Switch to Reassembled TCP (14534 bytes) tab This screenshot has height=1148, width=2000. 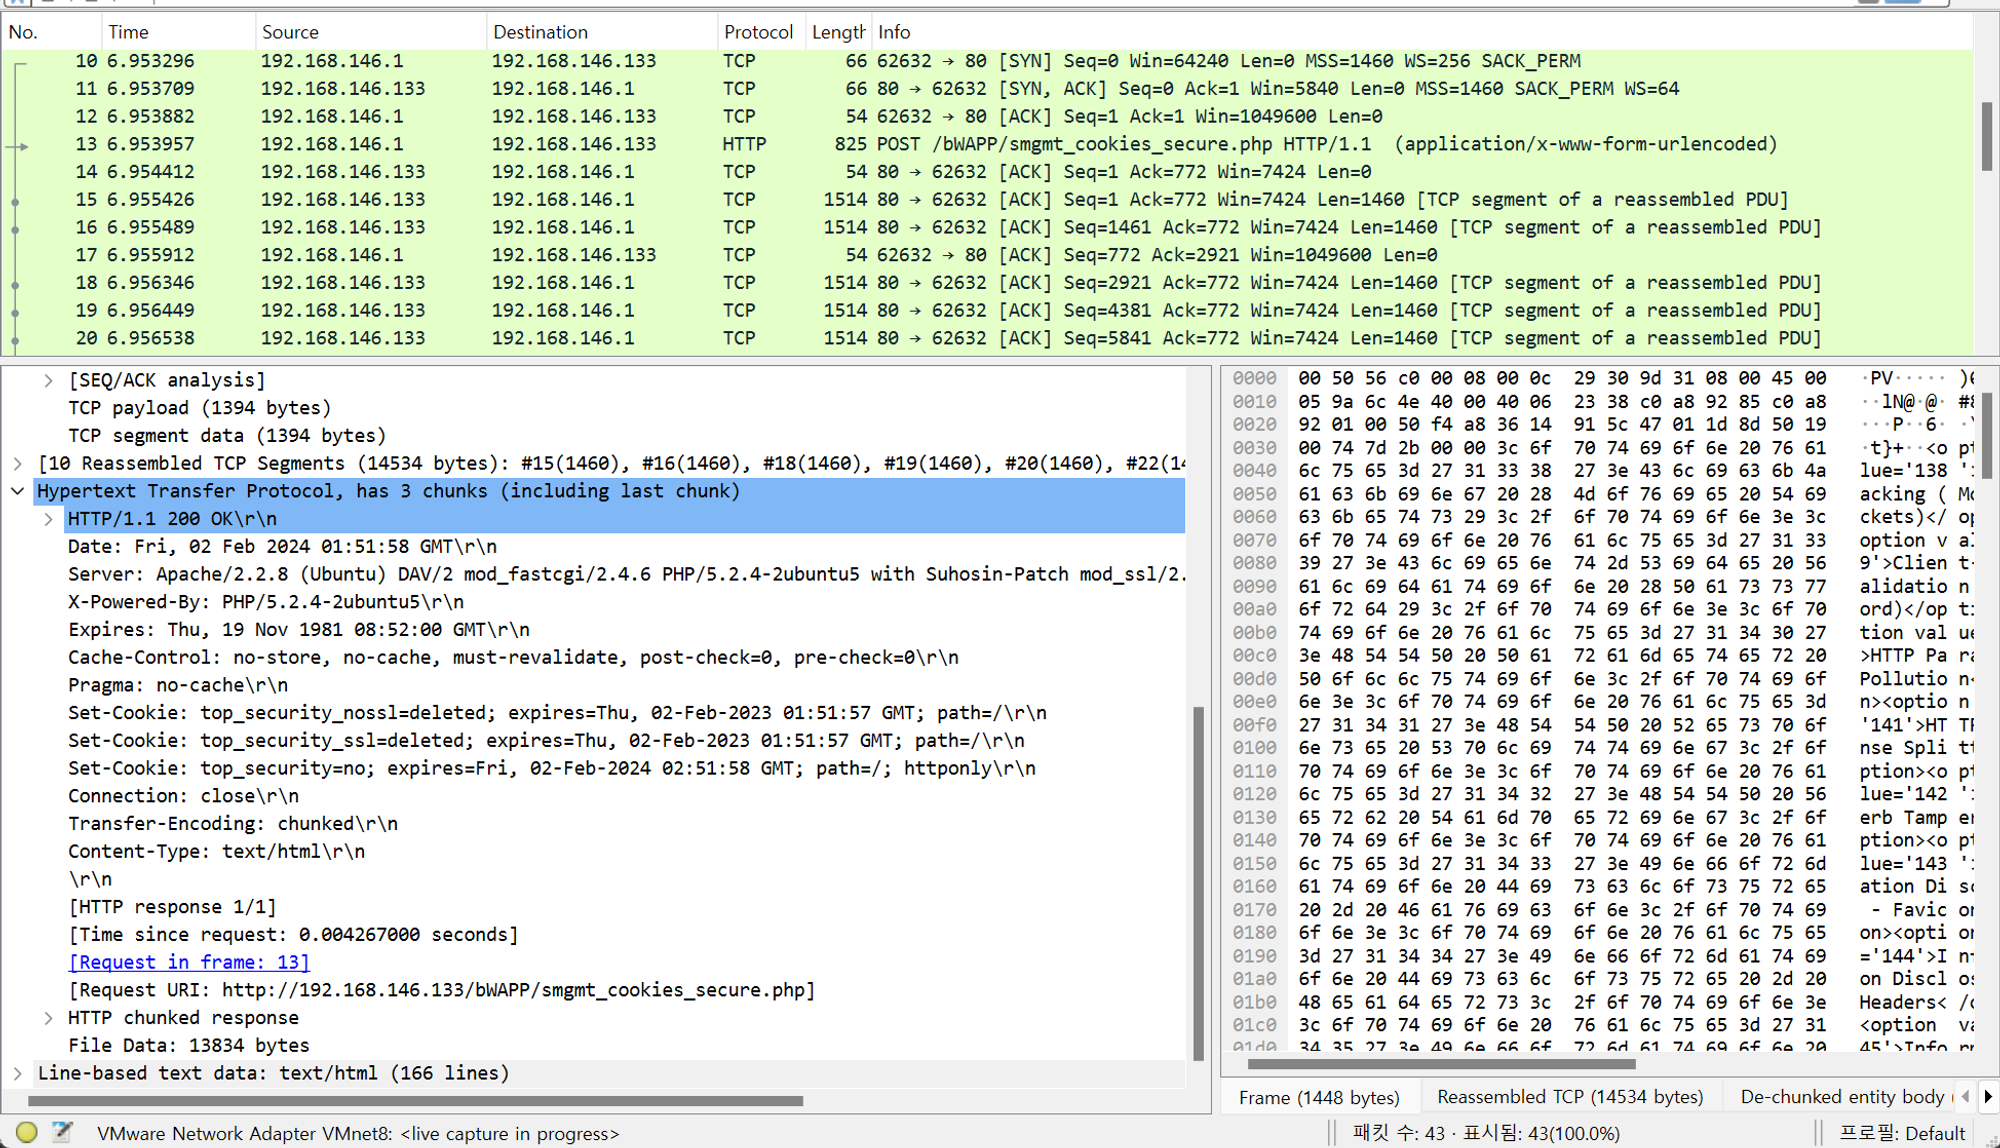pos(1570,1097)
